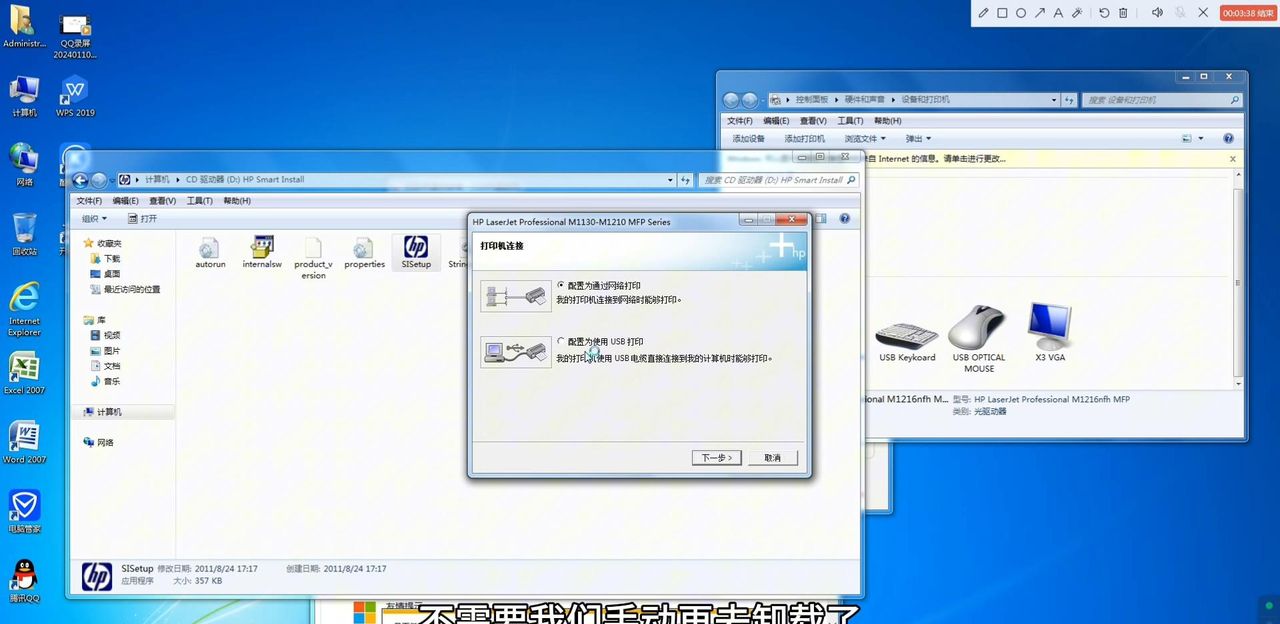
Task: Open view options dropdown in Devices window
Action: (1201, 139)
